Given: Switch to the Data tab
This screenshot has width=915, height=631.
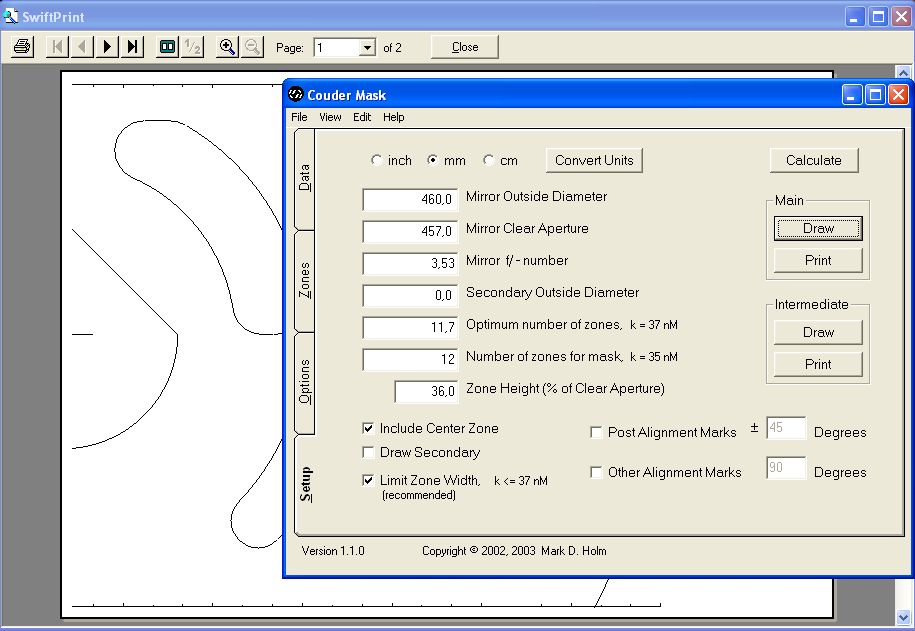Looking at the screenshot, I should tap(305, 178).
